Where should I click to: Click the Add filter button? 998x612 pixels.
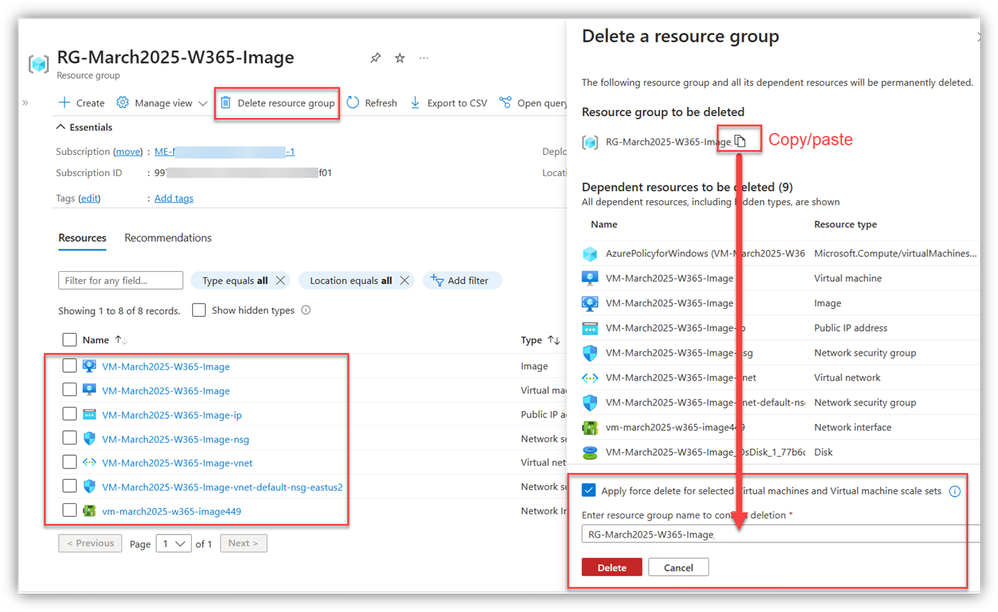point(461,281)
